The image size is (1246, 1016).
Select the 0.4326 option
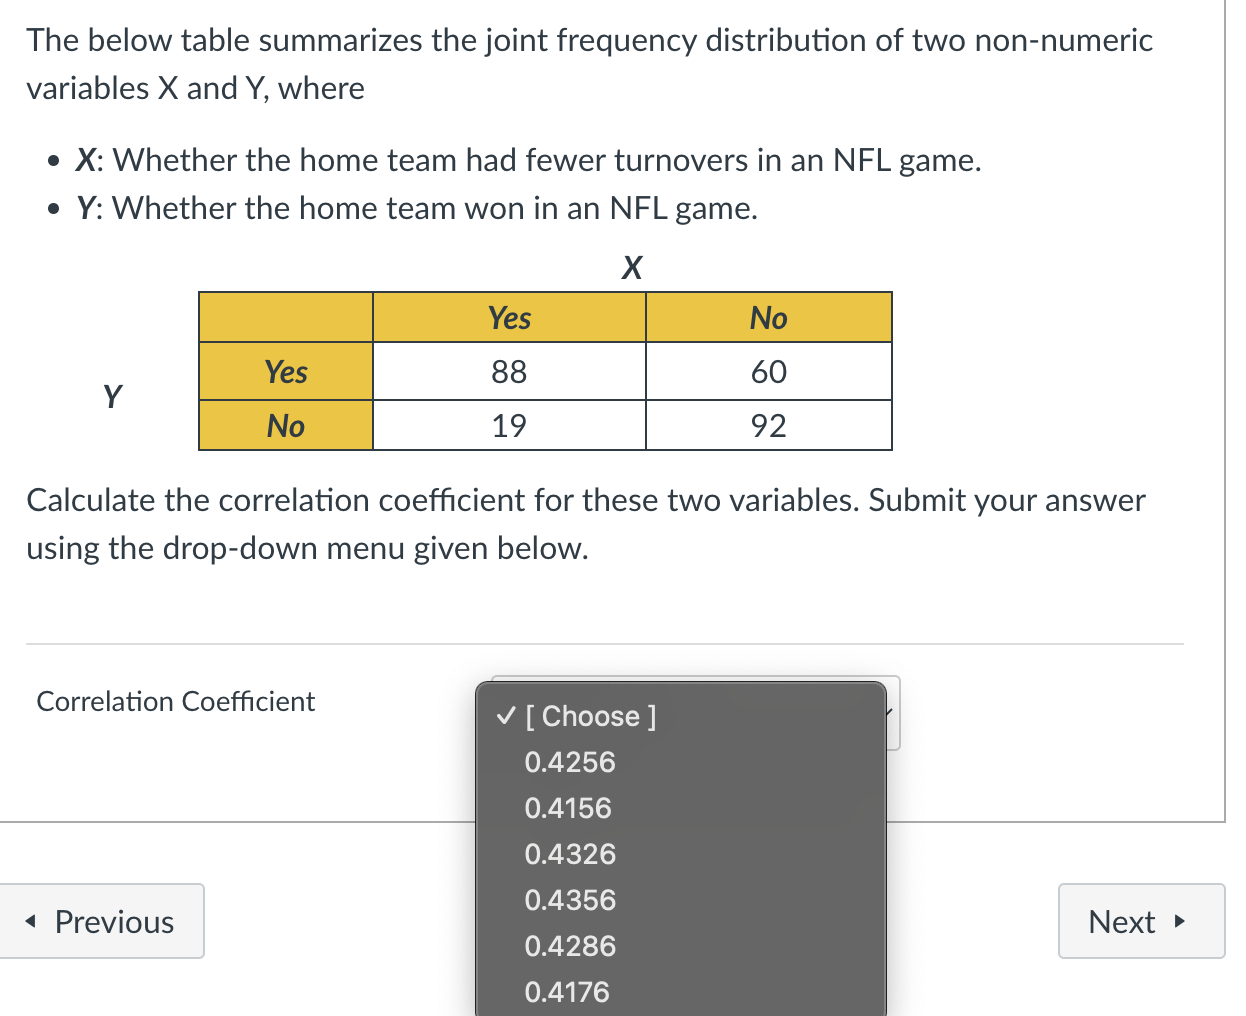(570, 854)
